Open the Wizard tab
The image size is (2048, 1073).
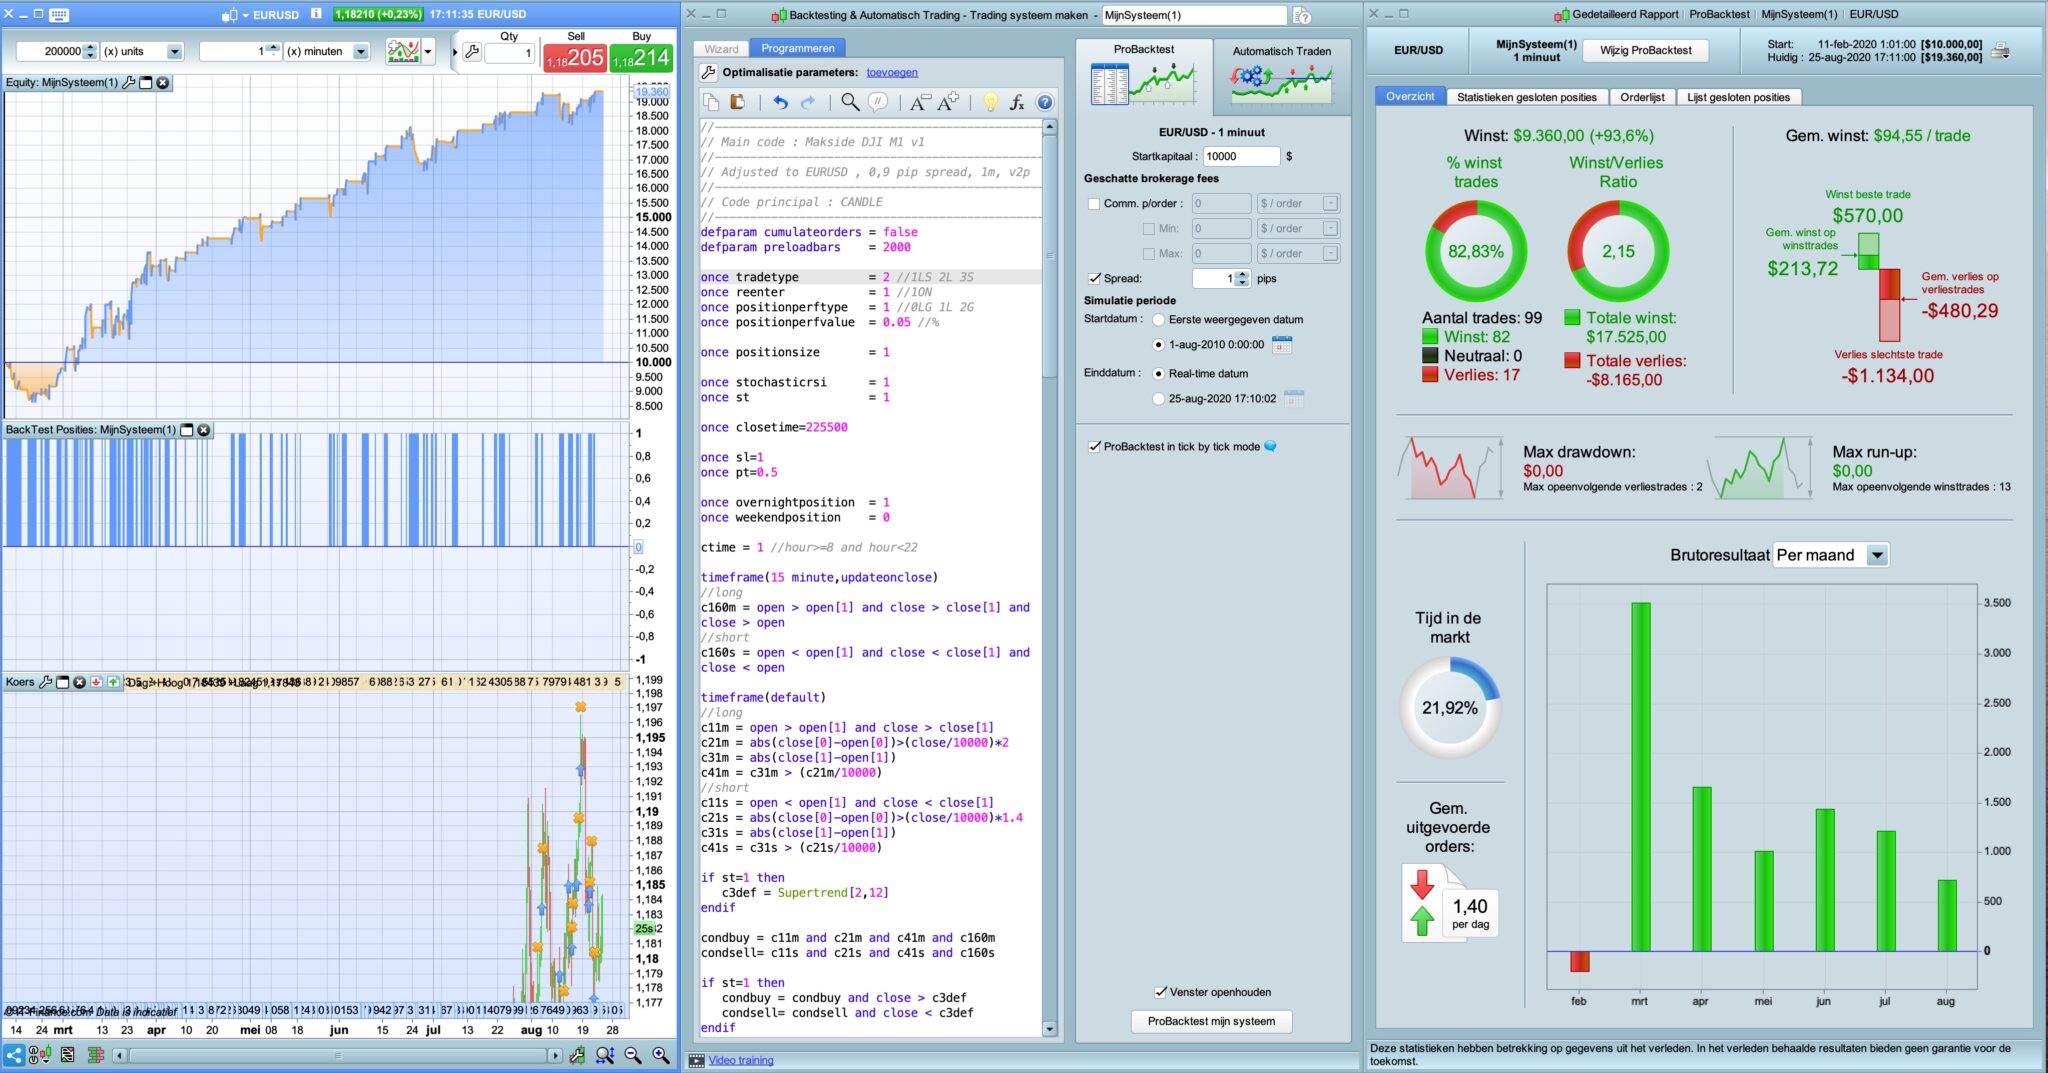point(721,48)
